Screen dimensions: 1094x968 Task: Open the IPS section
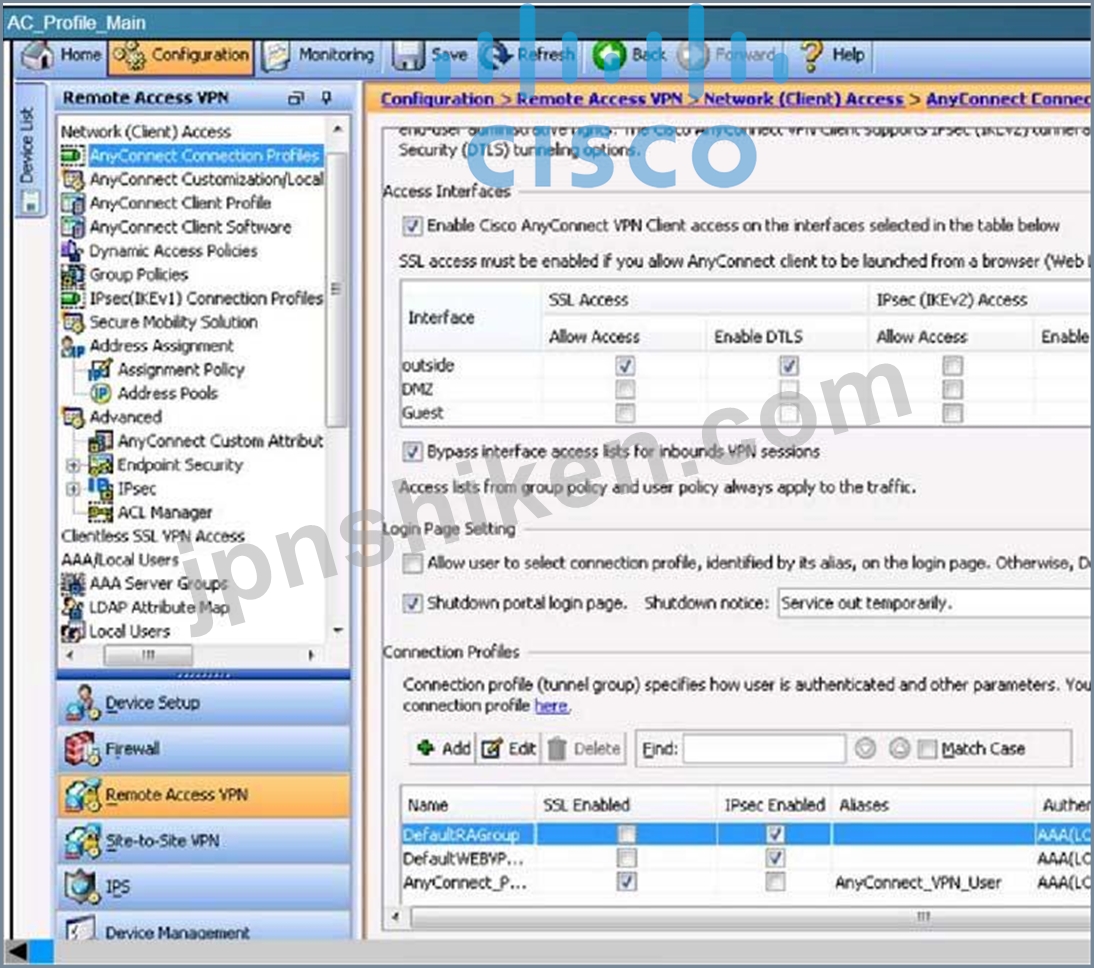tap(204, 886)
